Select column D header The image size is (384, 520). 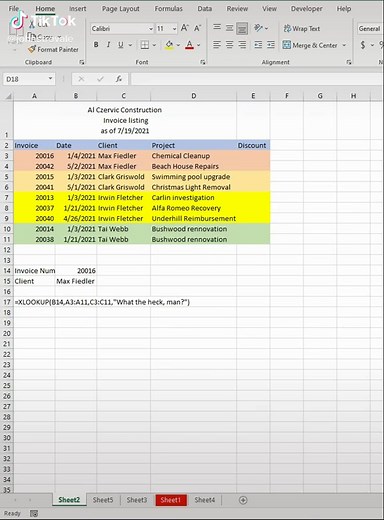point(193,96)
